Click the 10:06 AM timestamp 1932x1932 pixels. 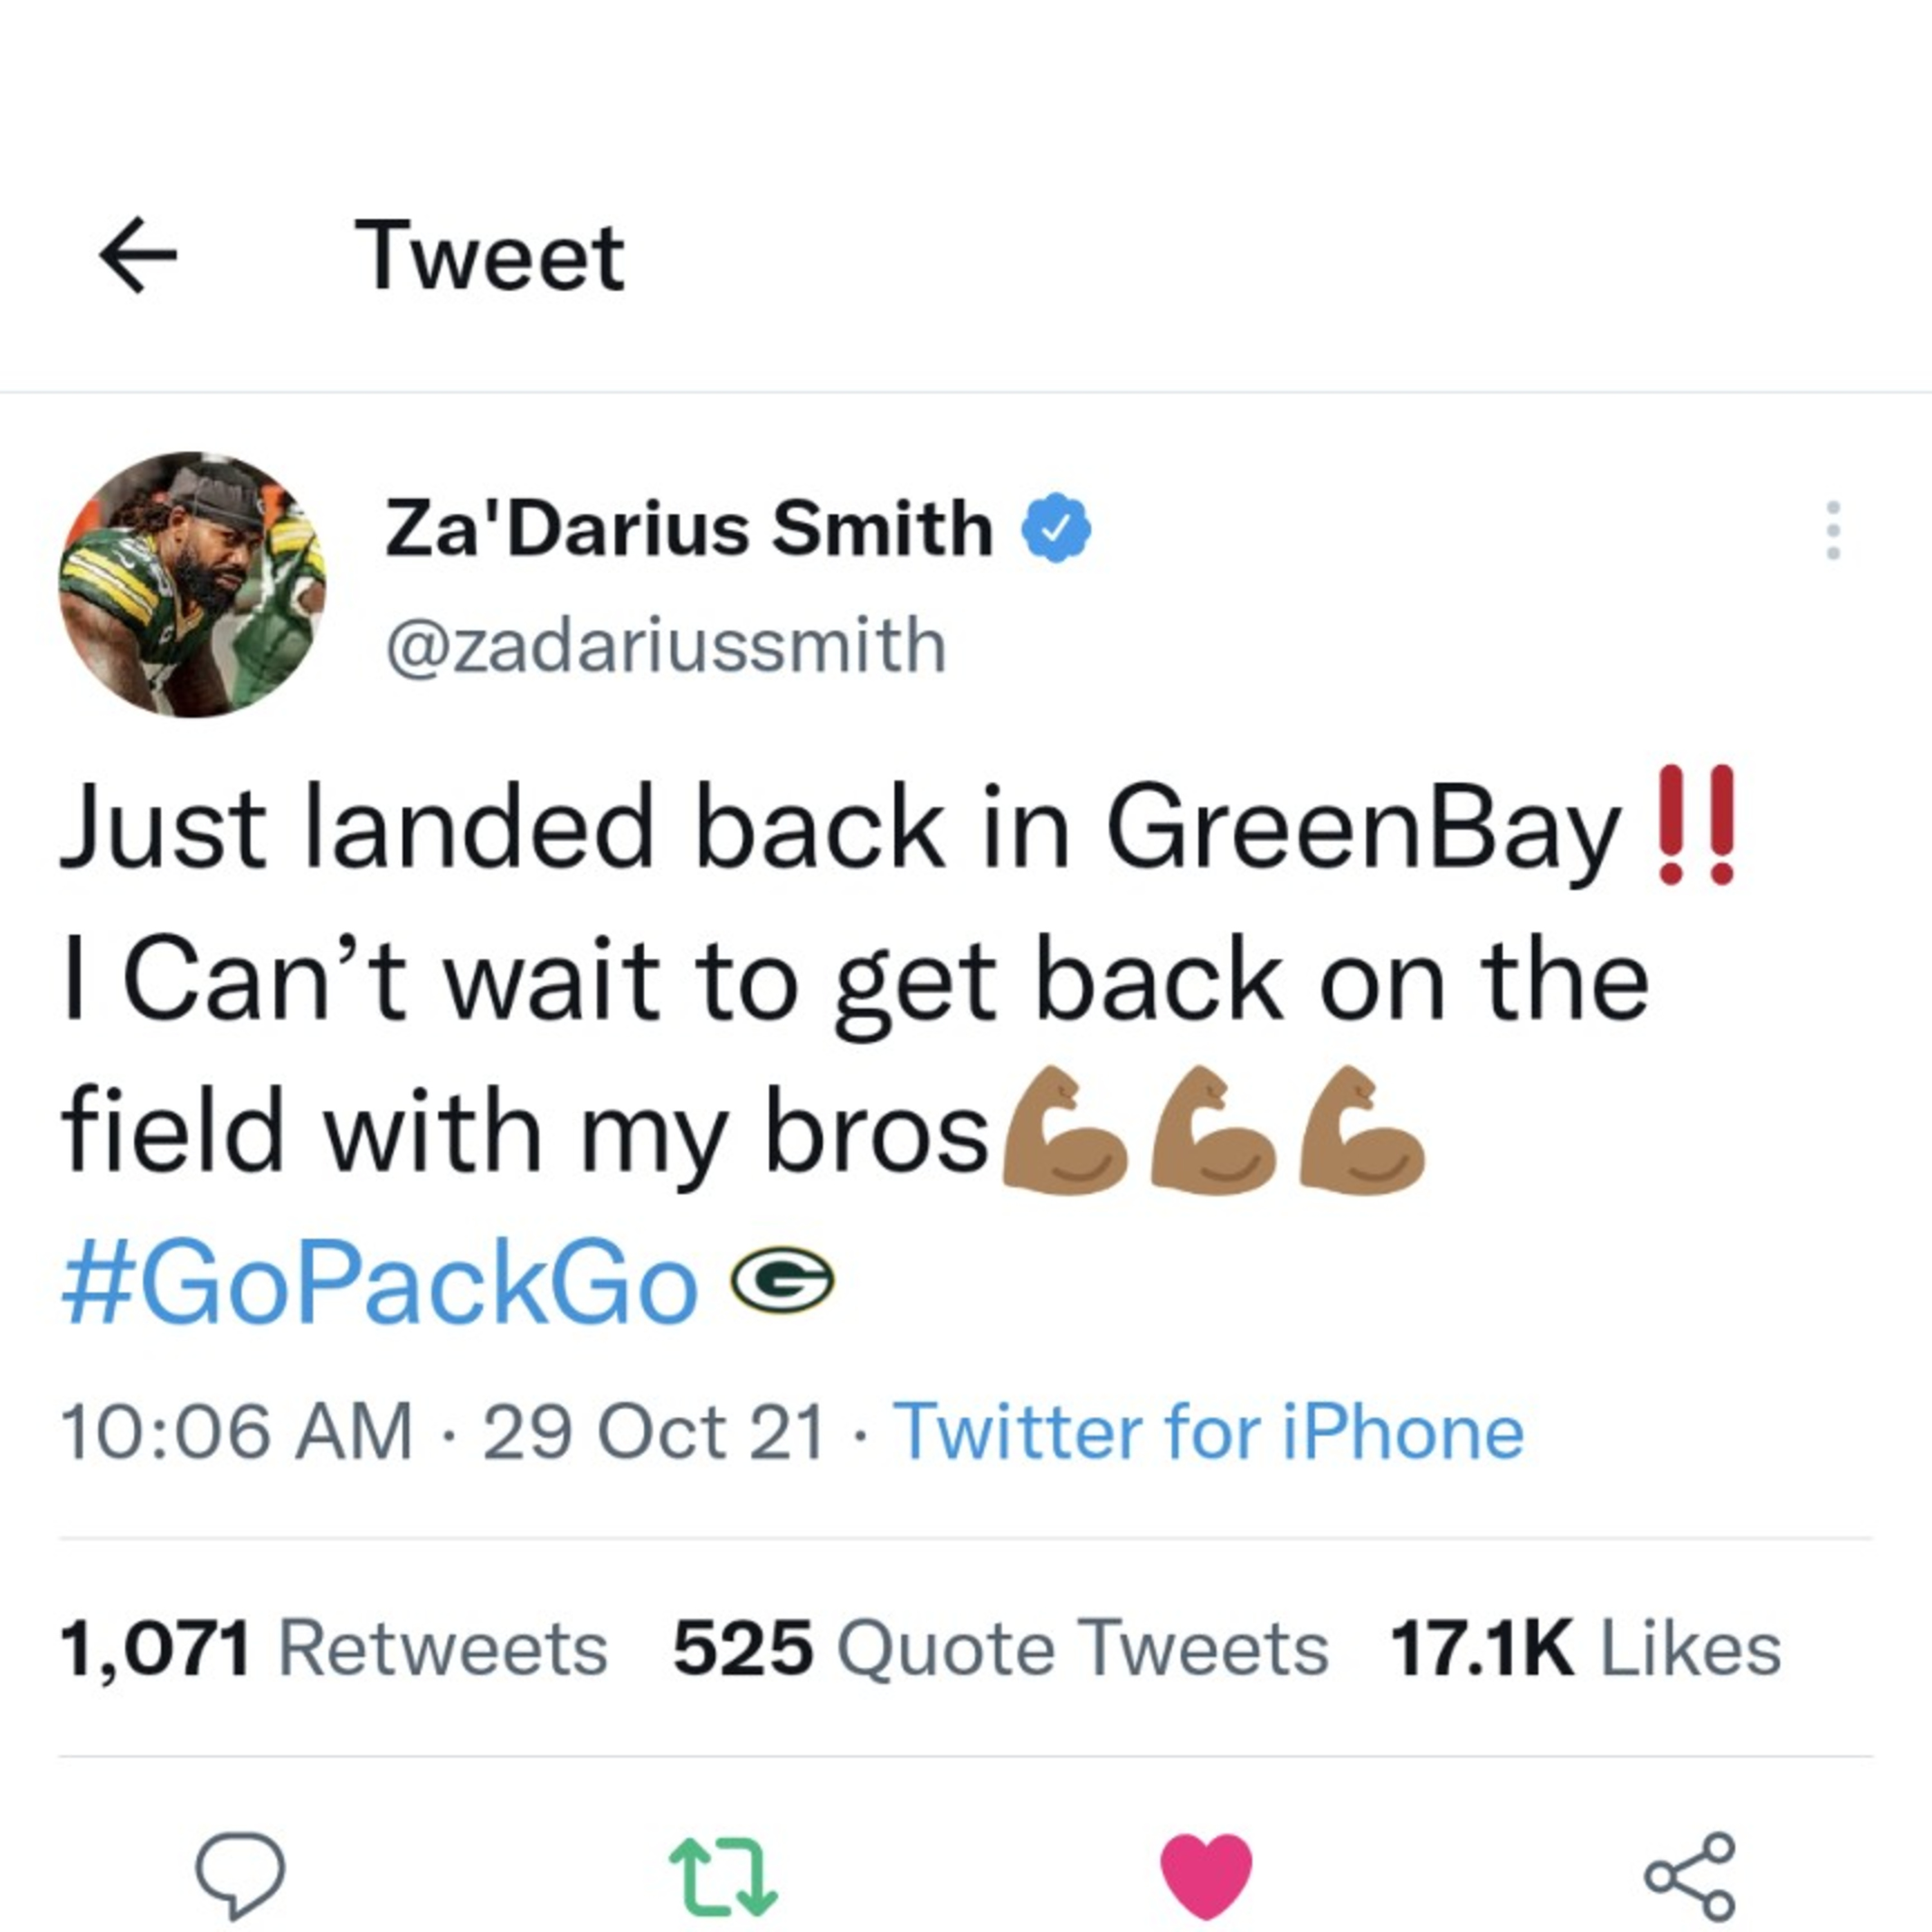coord(237,1431)
